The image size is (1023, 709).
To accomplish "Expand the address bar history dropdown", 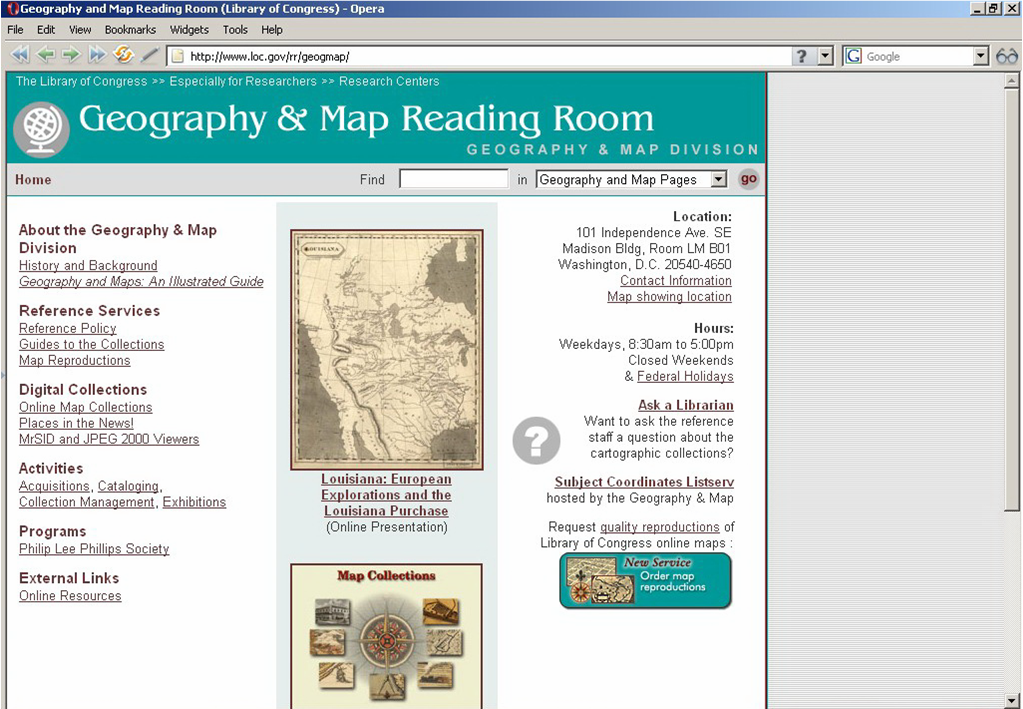I will [825, 57].
